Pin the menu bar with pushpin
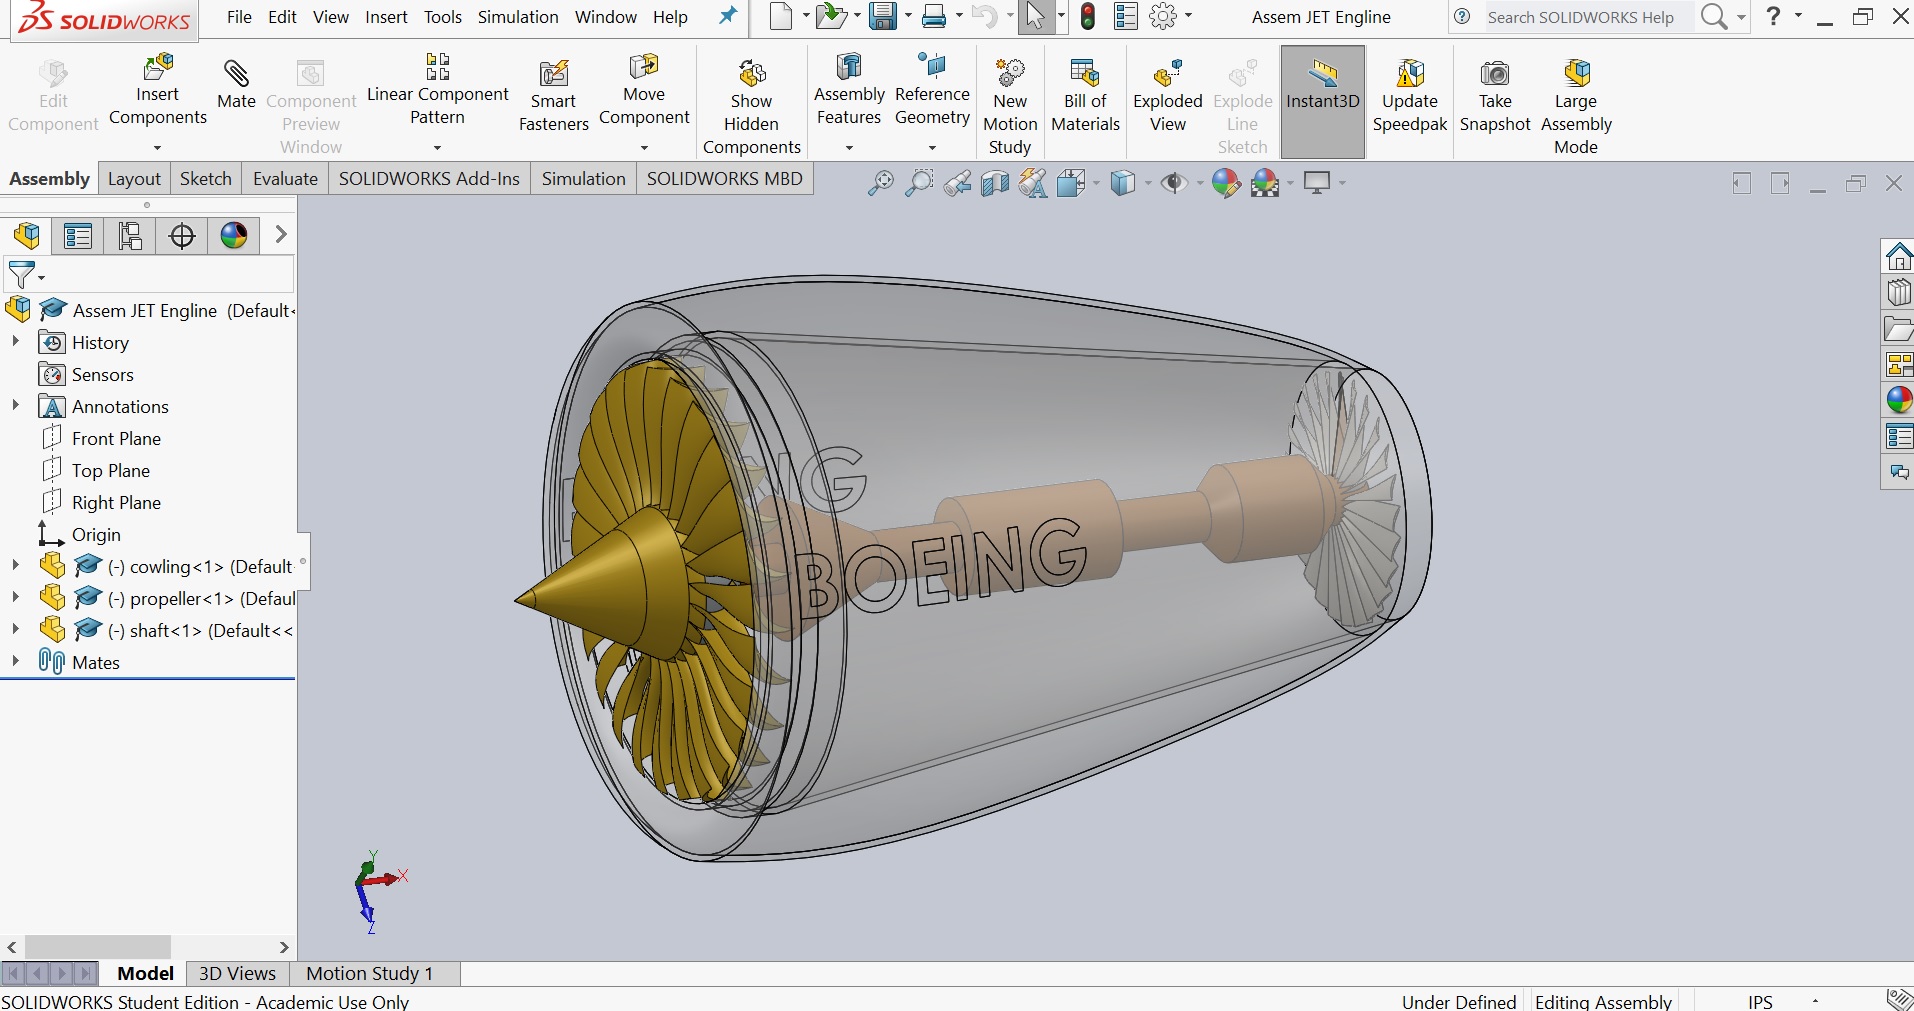 click(728, 16)
